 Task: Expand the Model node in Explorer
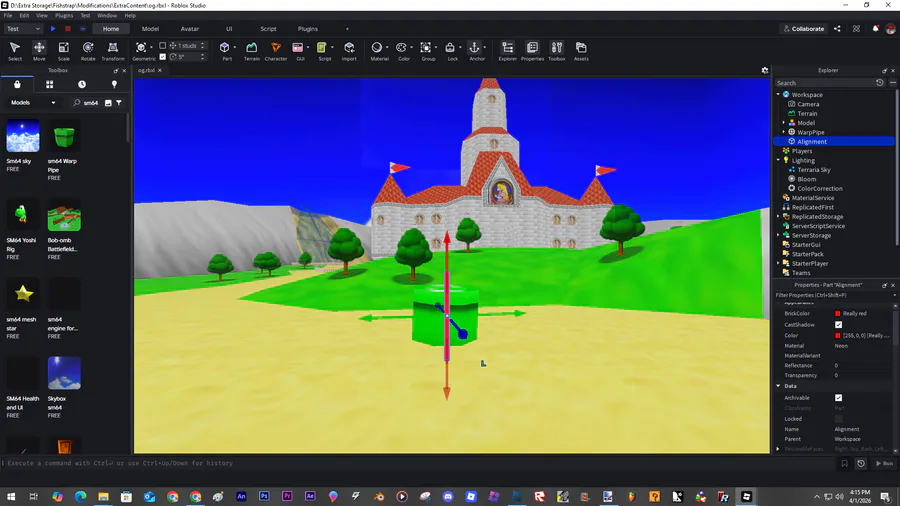[x=783, y=123]
